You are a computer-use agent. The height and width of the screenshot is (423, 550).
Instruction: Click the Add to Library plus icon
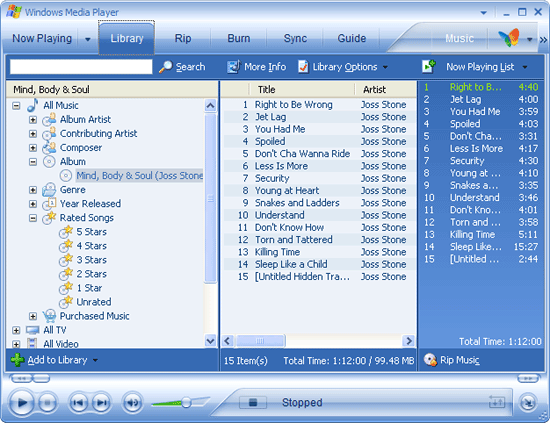[18, 360]
